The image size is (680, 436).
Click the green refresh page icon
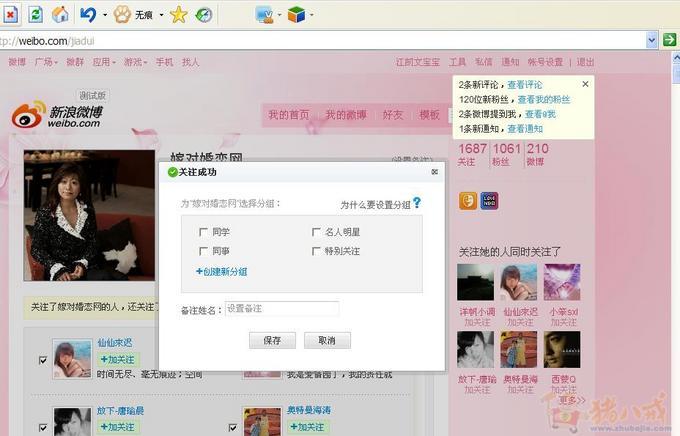tap(35, 14)
